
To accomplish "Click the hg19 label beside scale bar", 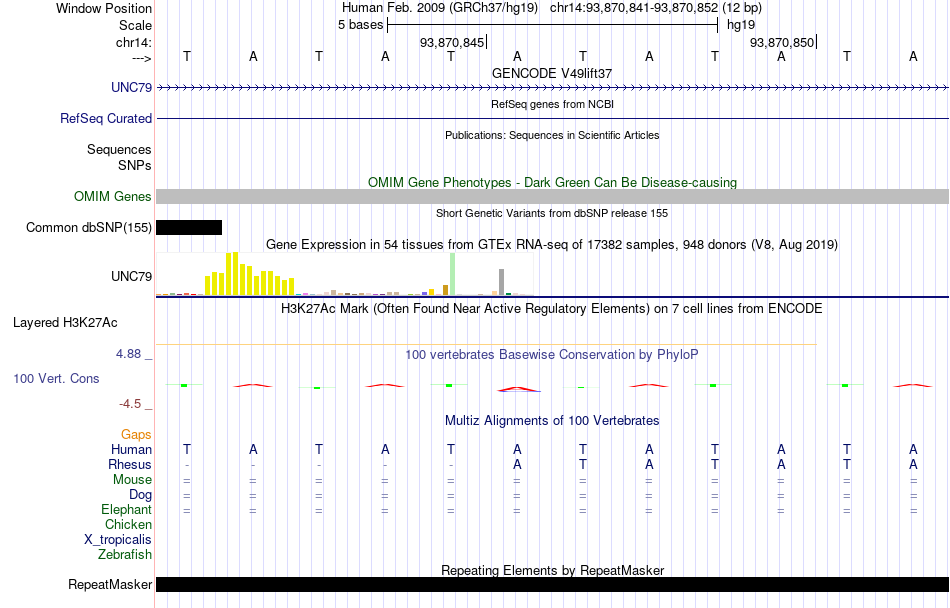I will tap(741, 25).
